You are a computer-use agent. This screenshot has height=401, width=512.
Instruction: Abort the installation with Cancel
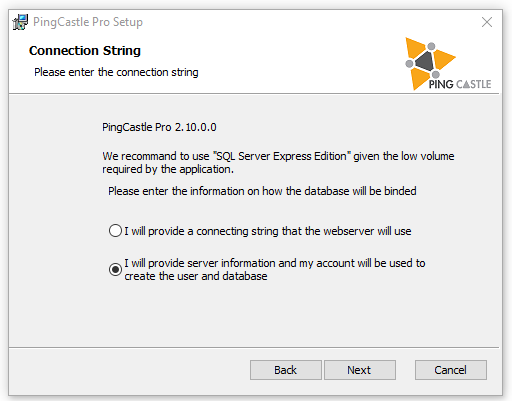pyautogui.click(x=451, y=370)
